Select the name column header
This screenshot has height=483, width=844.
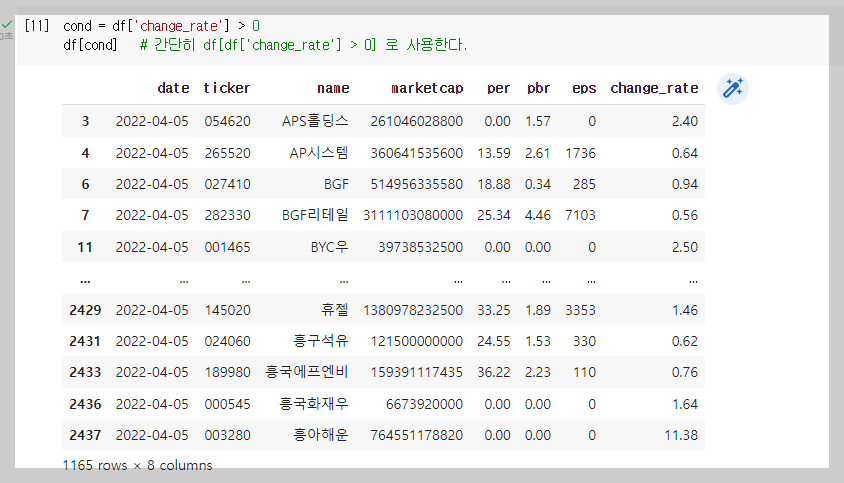tap(333, 88)
